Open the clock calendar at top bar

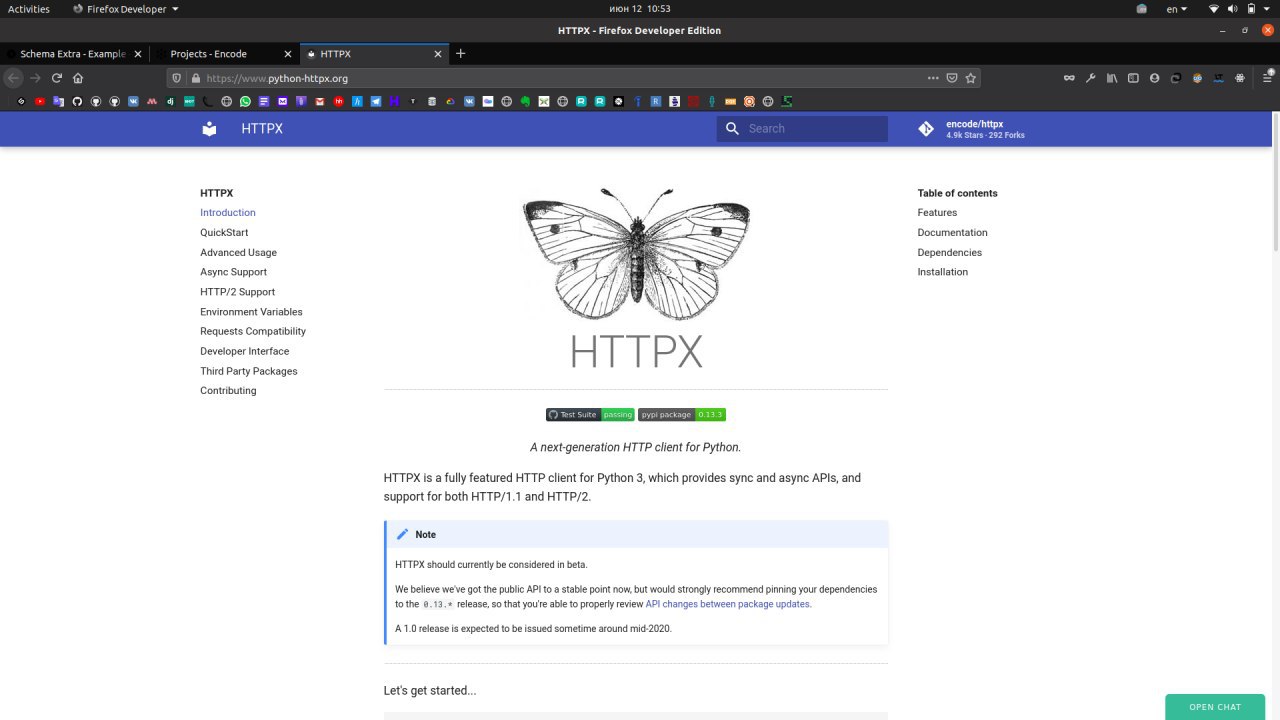tap(639, 9)
